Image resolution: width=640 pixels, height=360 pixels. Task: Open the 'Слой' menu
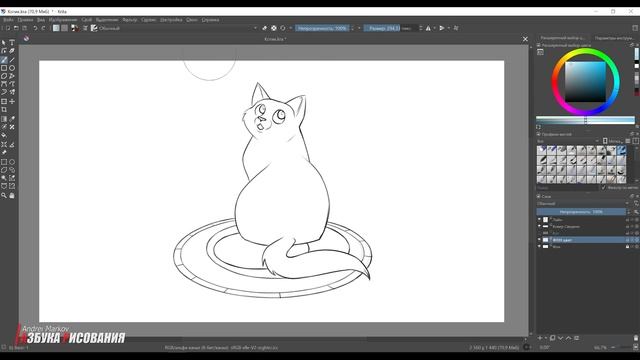(x=87, y=20)
